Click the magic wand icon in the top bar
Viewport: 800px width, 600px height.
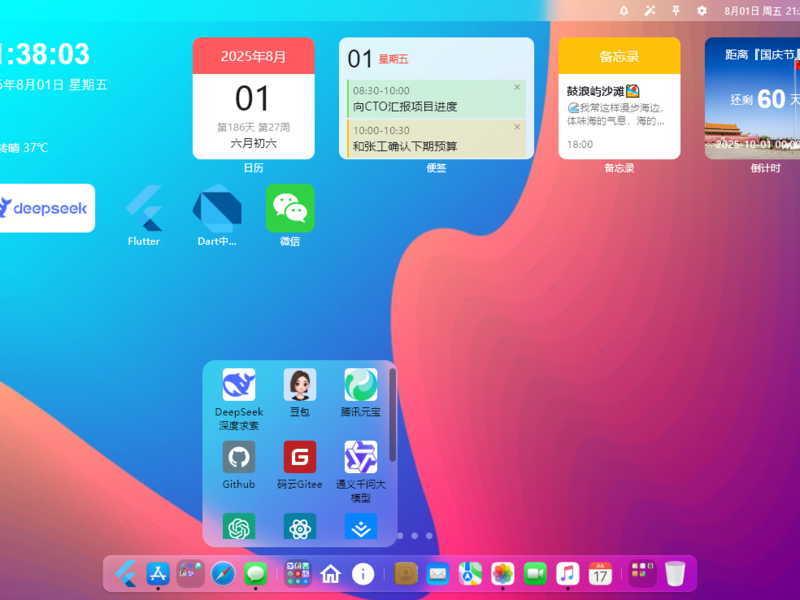(649, 11)
